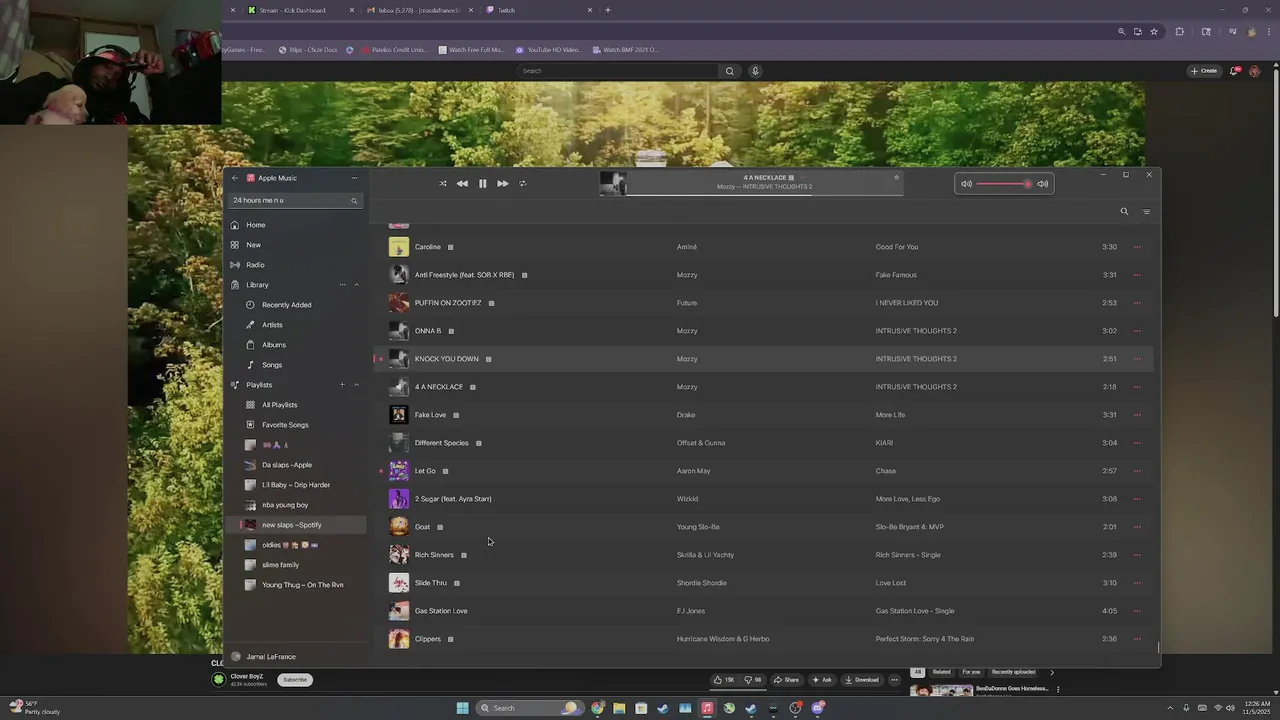
Task: Toggle shuffle in Apple Music player
Action: click(442, 183)
